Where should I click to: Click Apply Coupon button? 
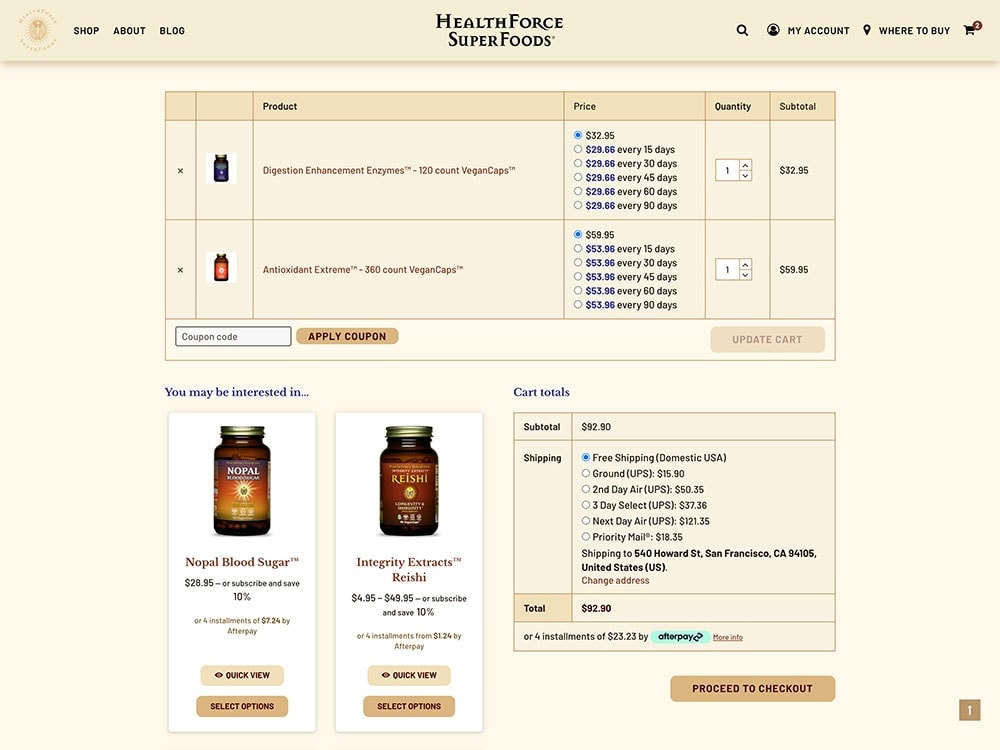coord(347,336)
